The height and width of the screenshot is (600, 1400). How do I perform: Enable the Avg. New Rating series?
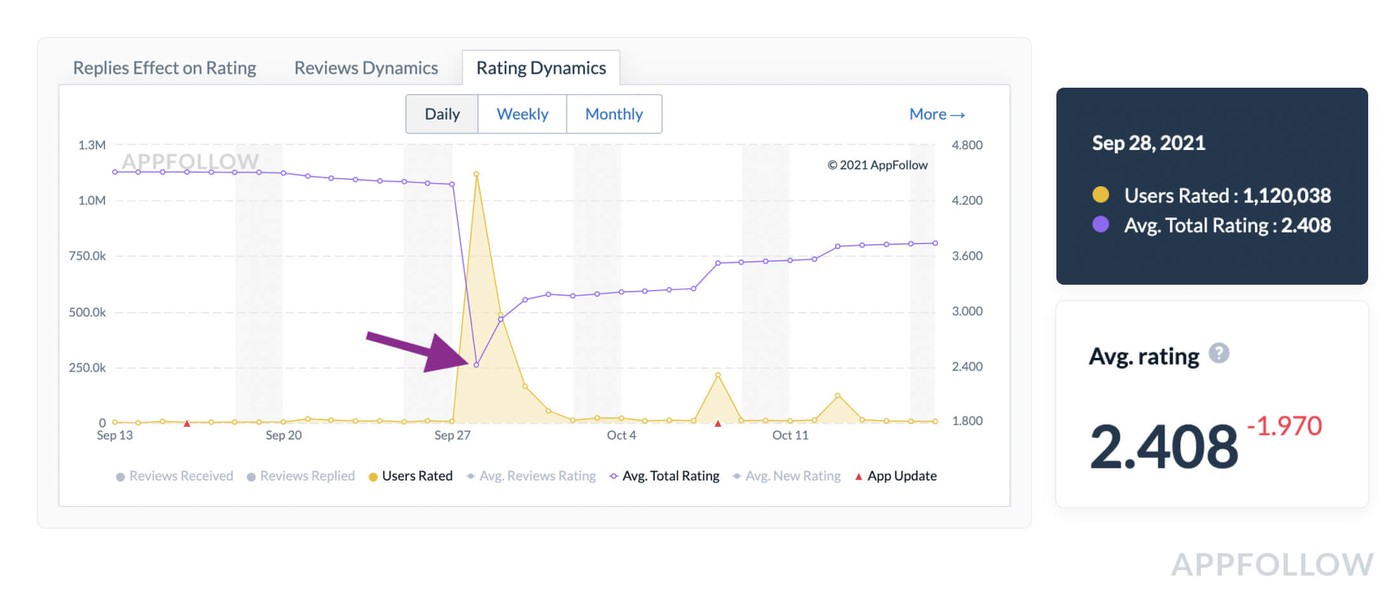[x=787, y=476]
